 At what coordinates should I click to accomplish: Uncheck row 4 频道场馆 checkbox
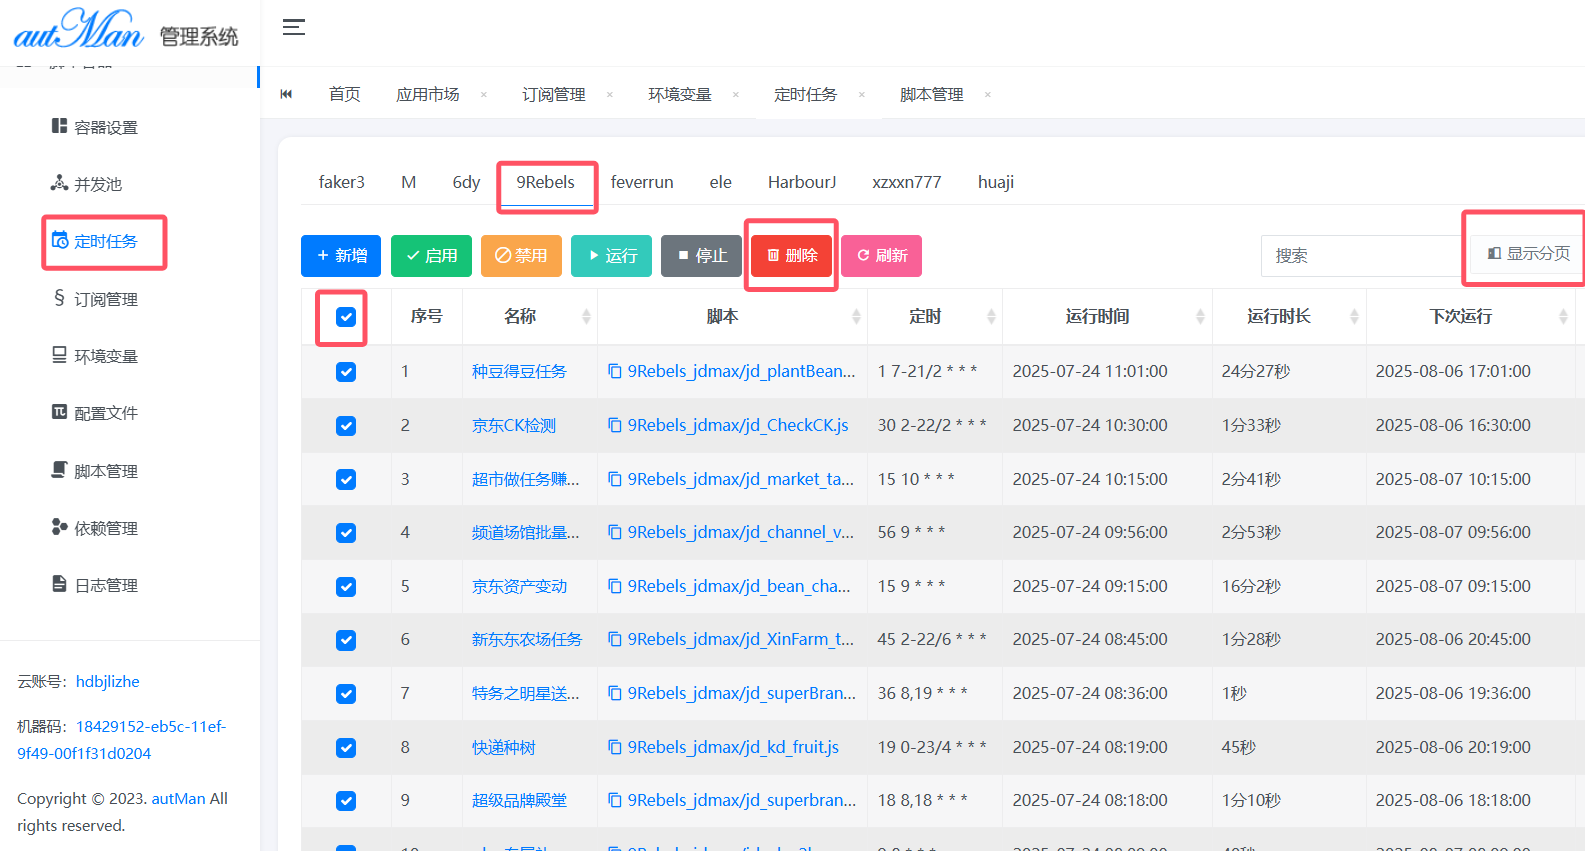pos(346,533)
